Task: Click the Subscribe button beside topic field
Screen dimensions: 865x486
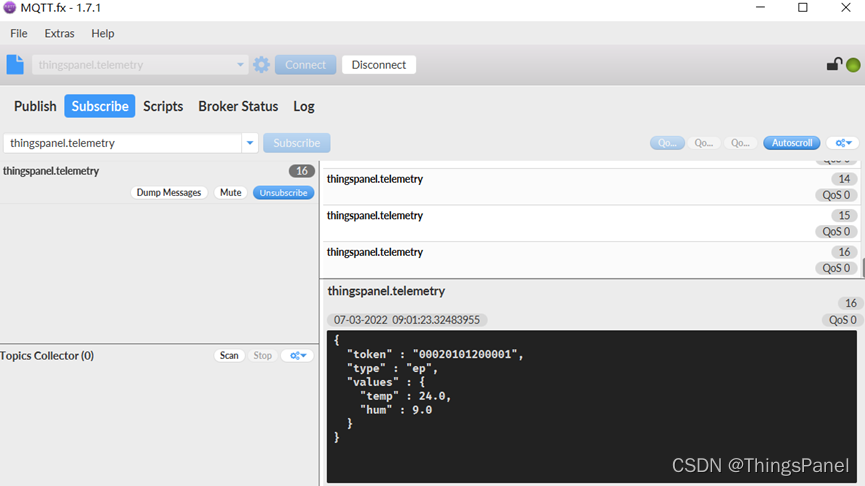Action: [x=297, y=143]
